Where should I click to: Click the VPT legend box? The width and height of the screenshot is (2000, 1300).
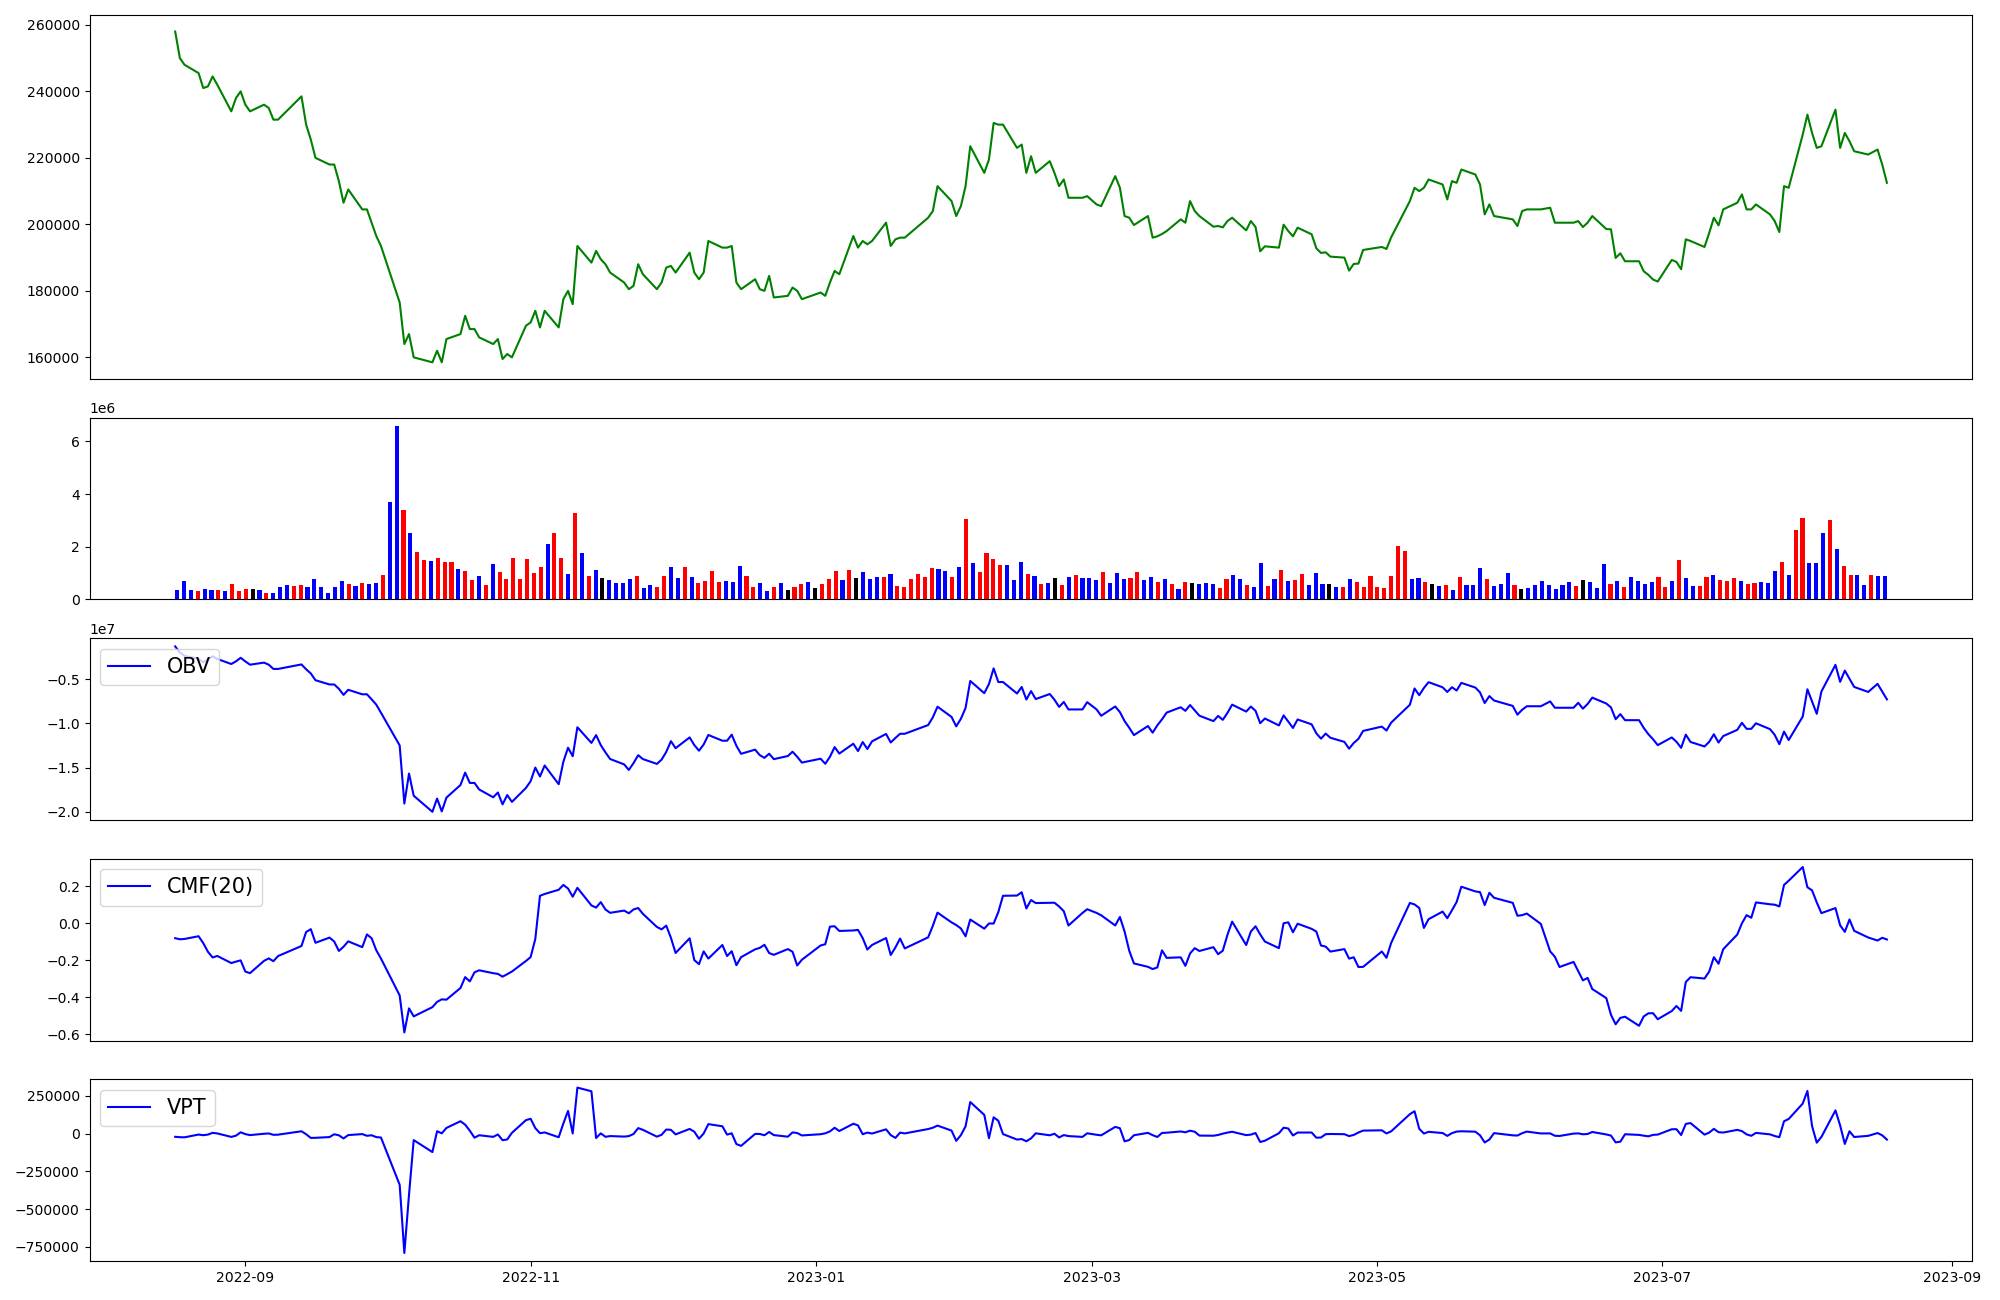(158, 1107)
